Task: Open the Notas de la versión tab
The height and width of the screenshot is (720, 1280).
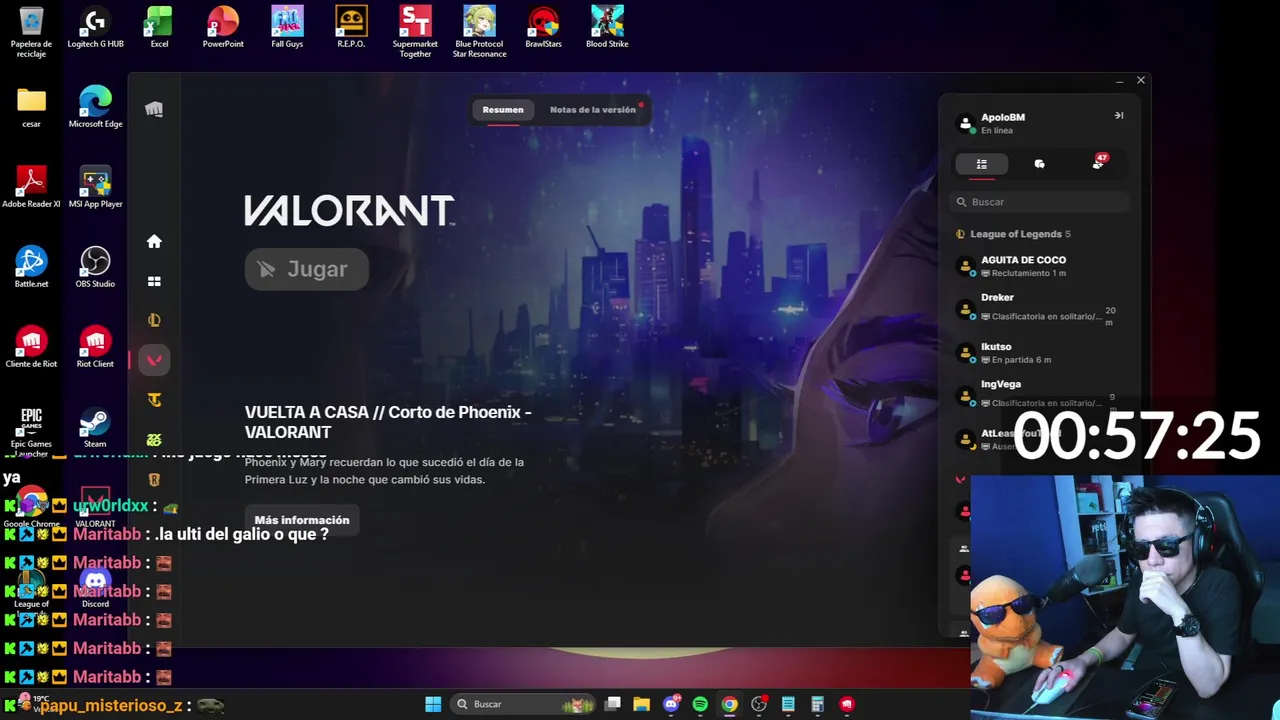Action: (x=593, y=110)
